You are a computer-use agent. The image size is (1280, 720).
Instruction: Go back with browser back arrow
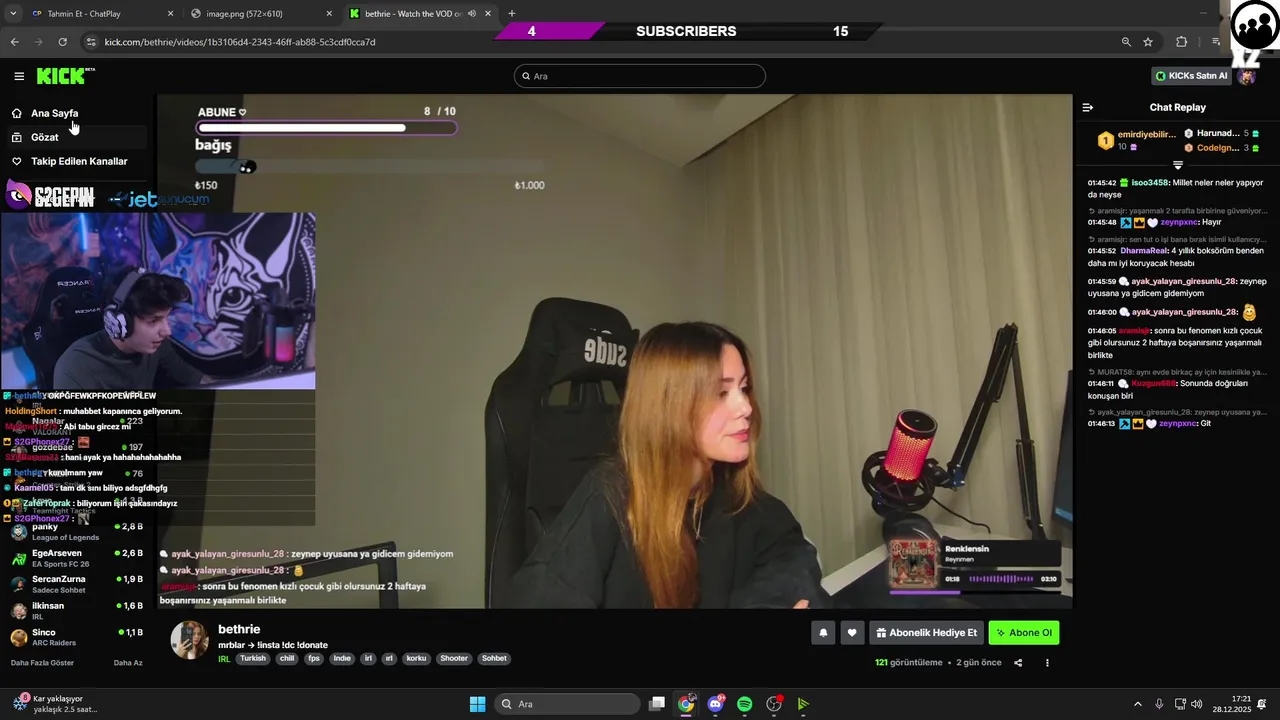coord(14,42)
